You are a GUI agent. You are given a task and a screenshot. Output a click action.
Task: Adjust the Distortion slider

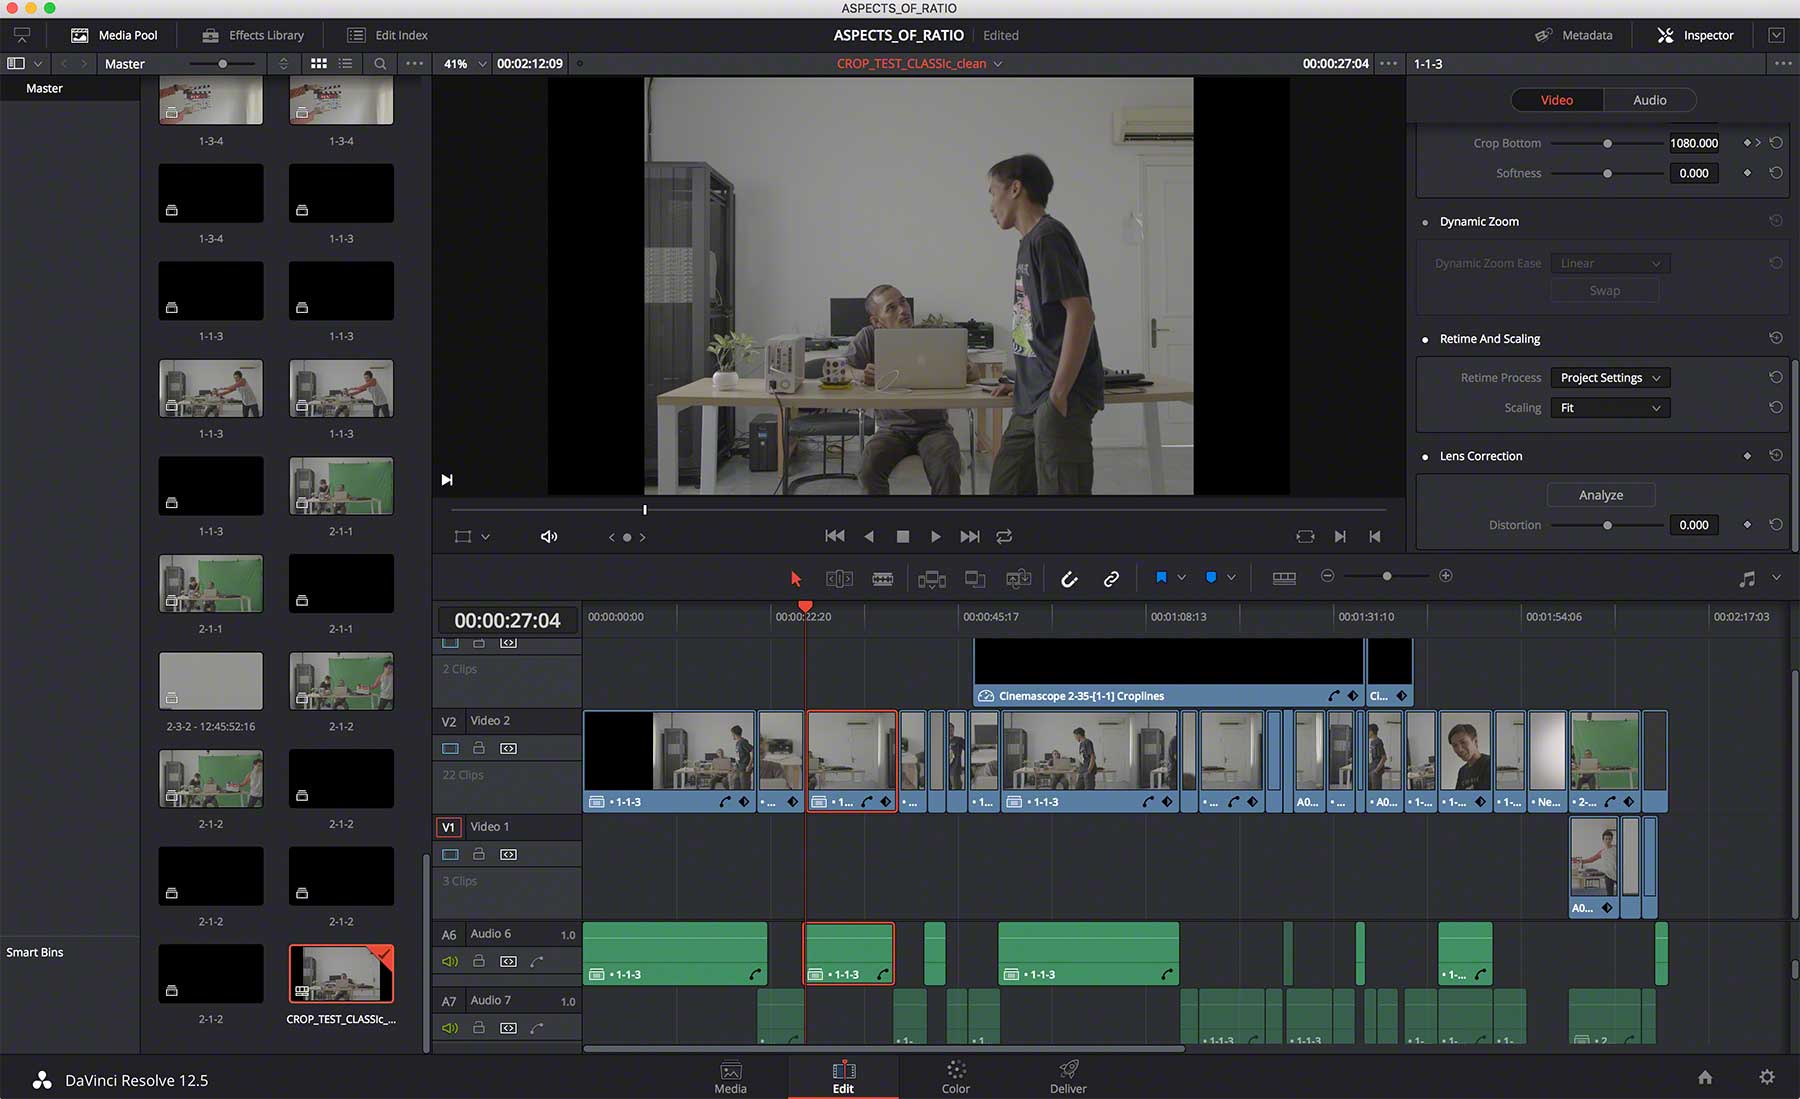click(1607, 525)
